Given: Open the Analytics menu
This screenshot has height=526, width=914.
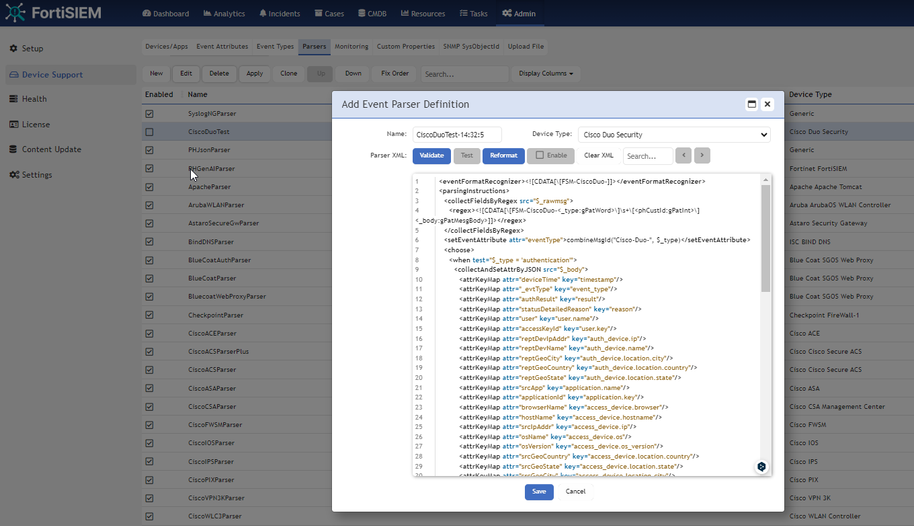Looking at the screenshot, I should click(224, 13).
